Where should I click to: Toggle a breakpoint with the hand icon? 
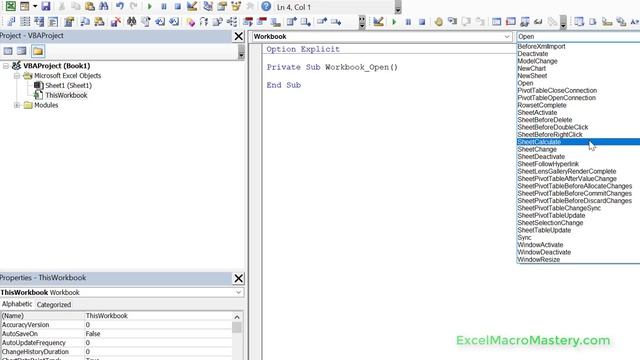click(439, 22)
